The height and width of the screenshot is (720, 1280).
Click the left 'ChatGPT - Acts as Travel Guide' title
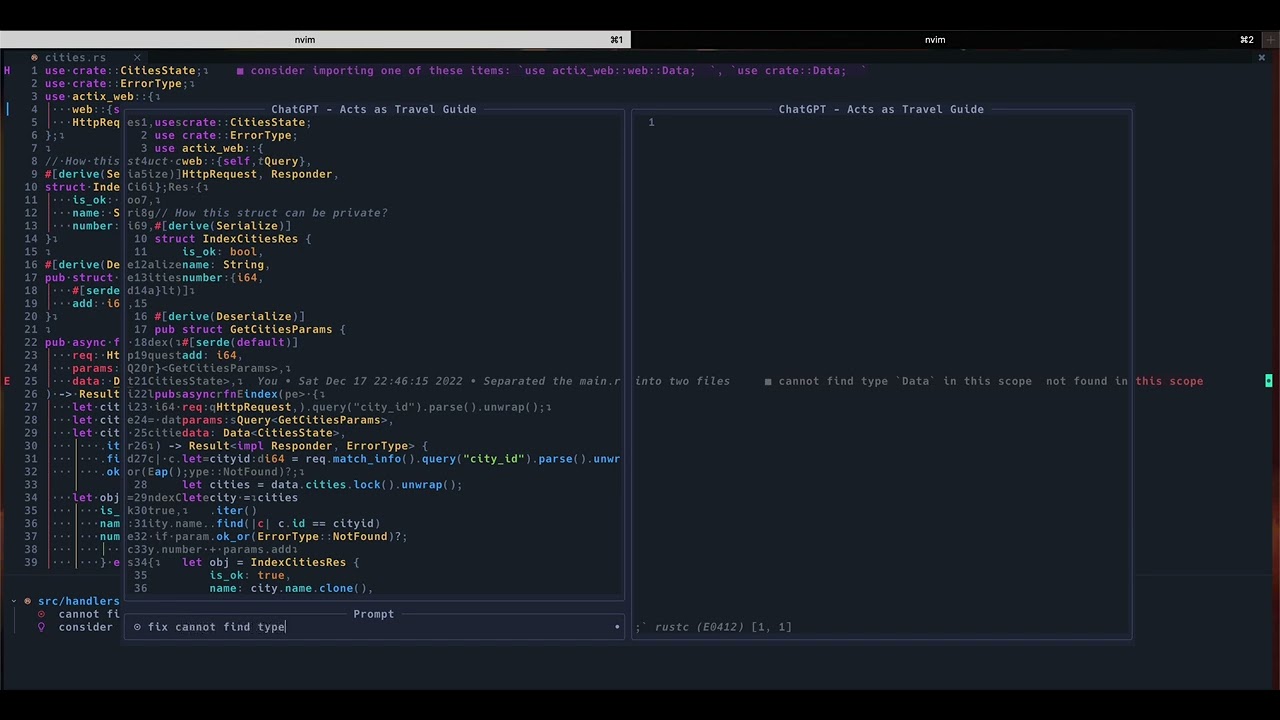click(x=374, y=109)
